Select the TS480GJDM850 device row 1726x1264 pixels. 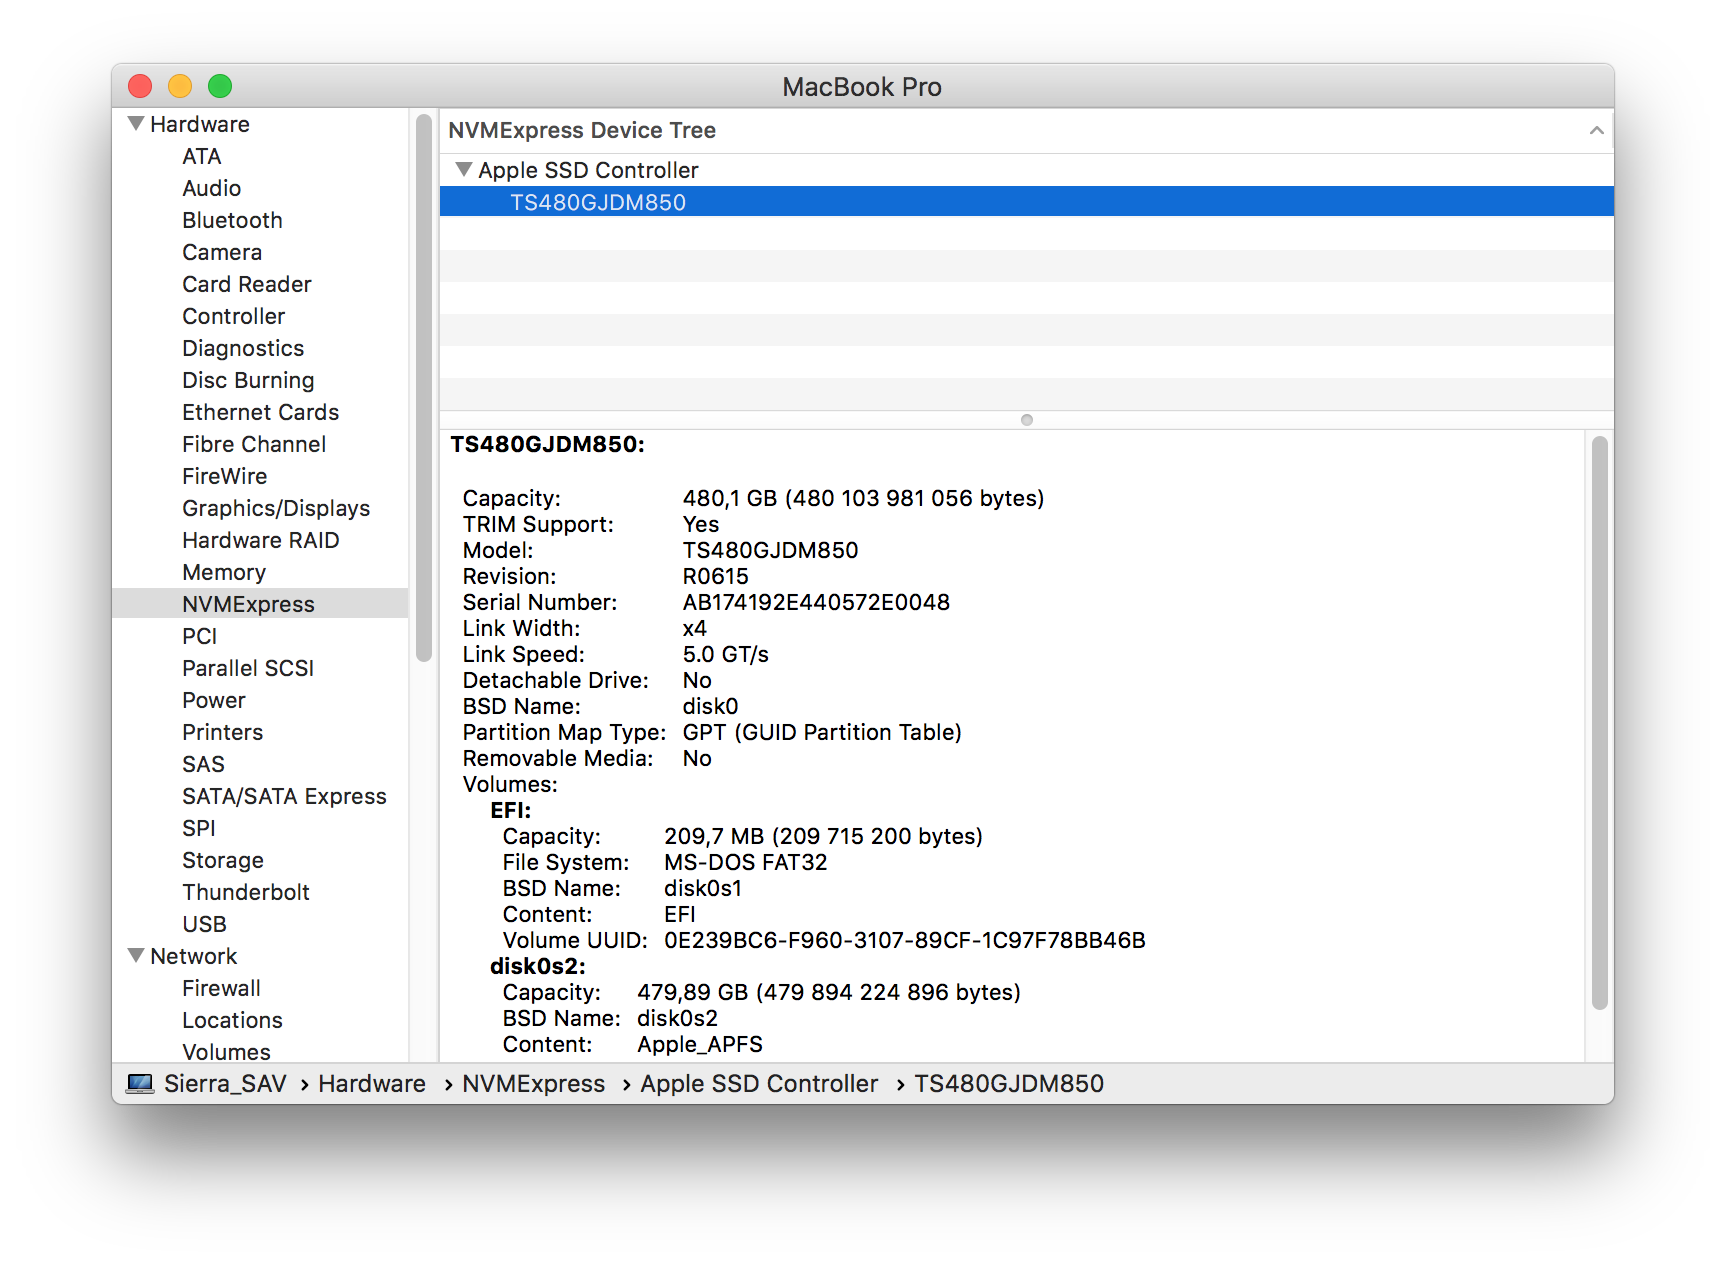[x=1026, y=202]
